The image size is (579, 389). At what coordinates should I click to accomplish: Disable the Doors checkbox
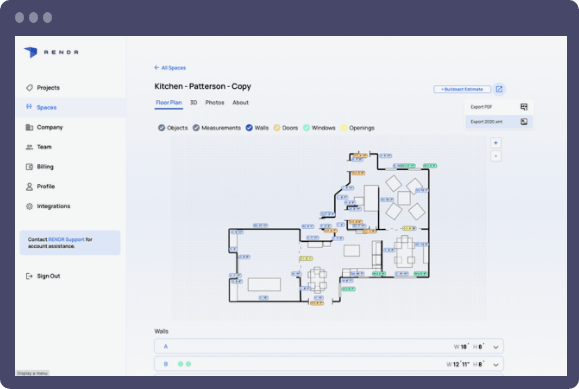(x=277, y=128)
